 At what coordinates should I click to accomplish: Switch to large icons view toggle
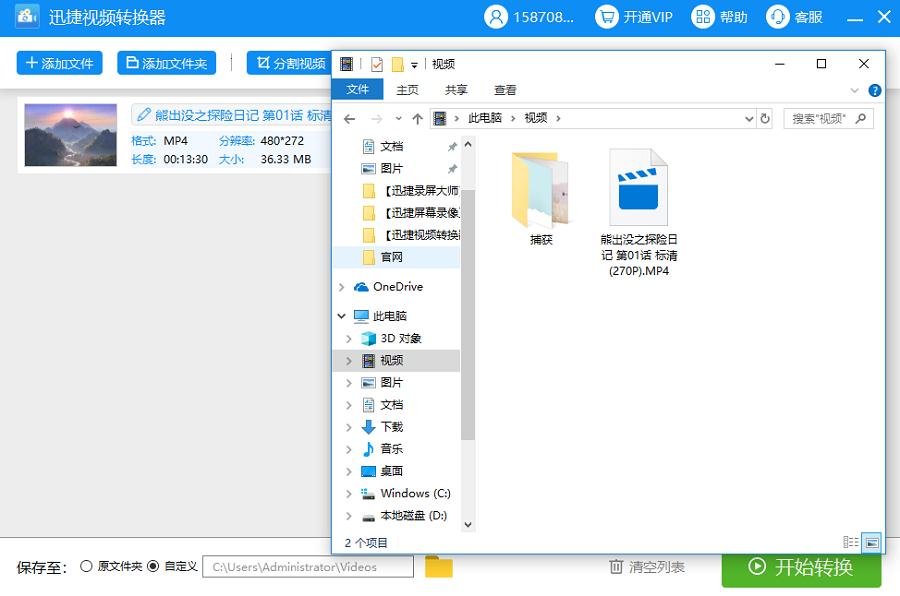[x=872, y=542]
